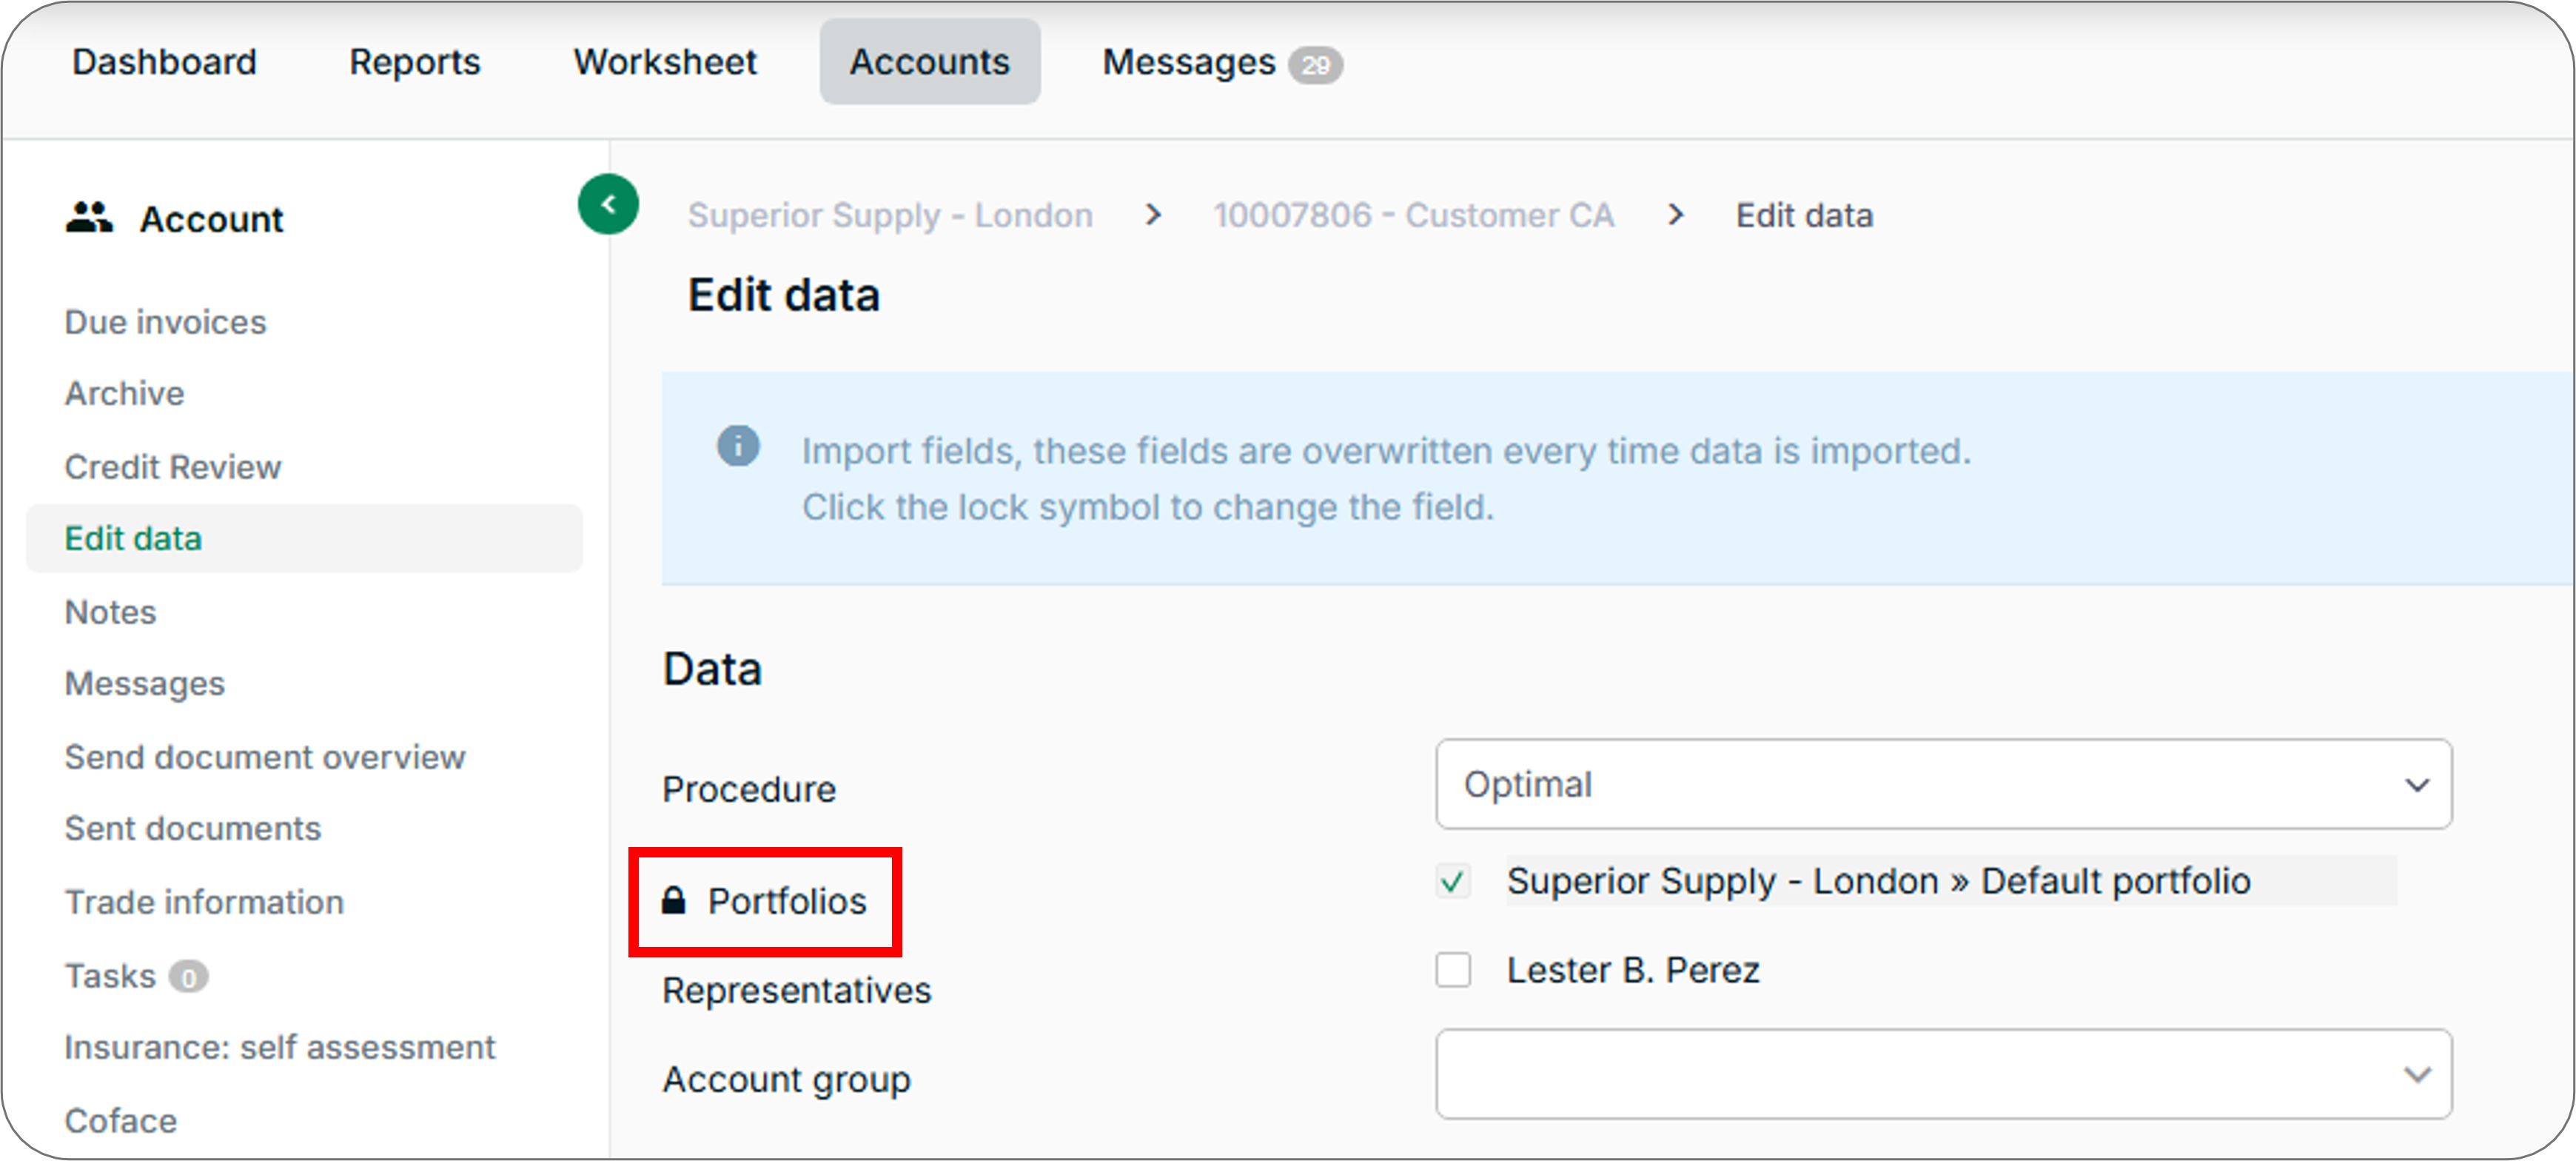Go to Credit Review

point(173,467)
